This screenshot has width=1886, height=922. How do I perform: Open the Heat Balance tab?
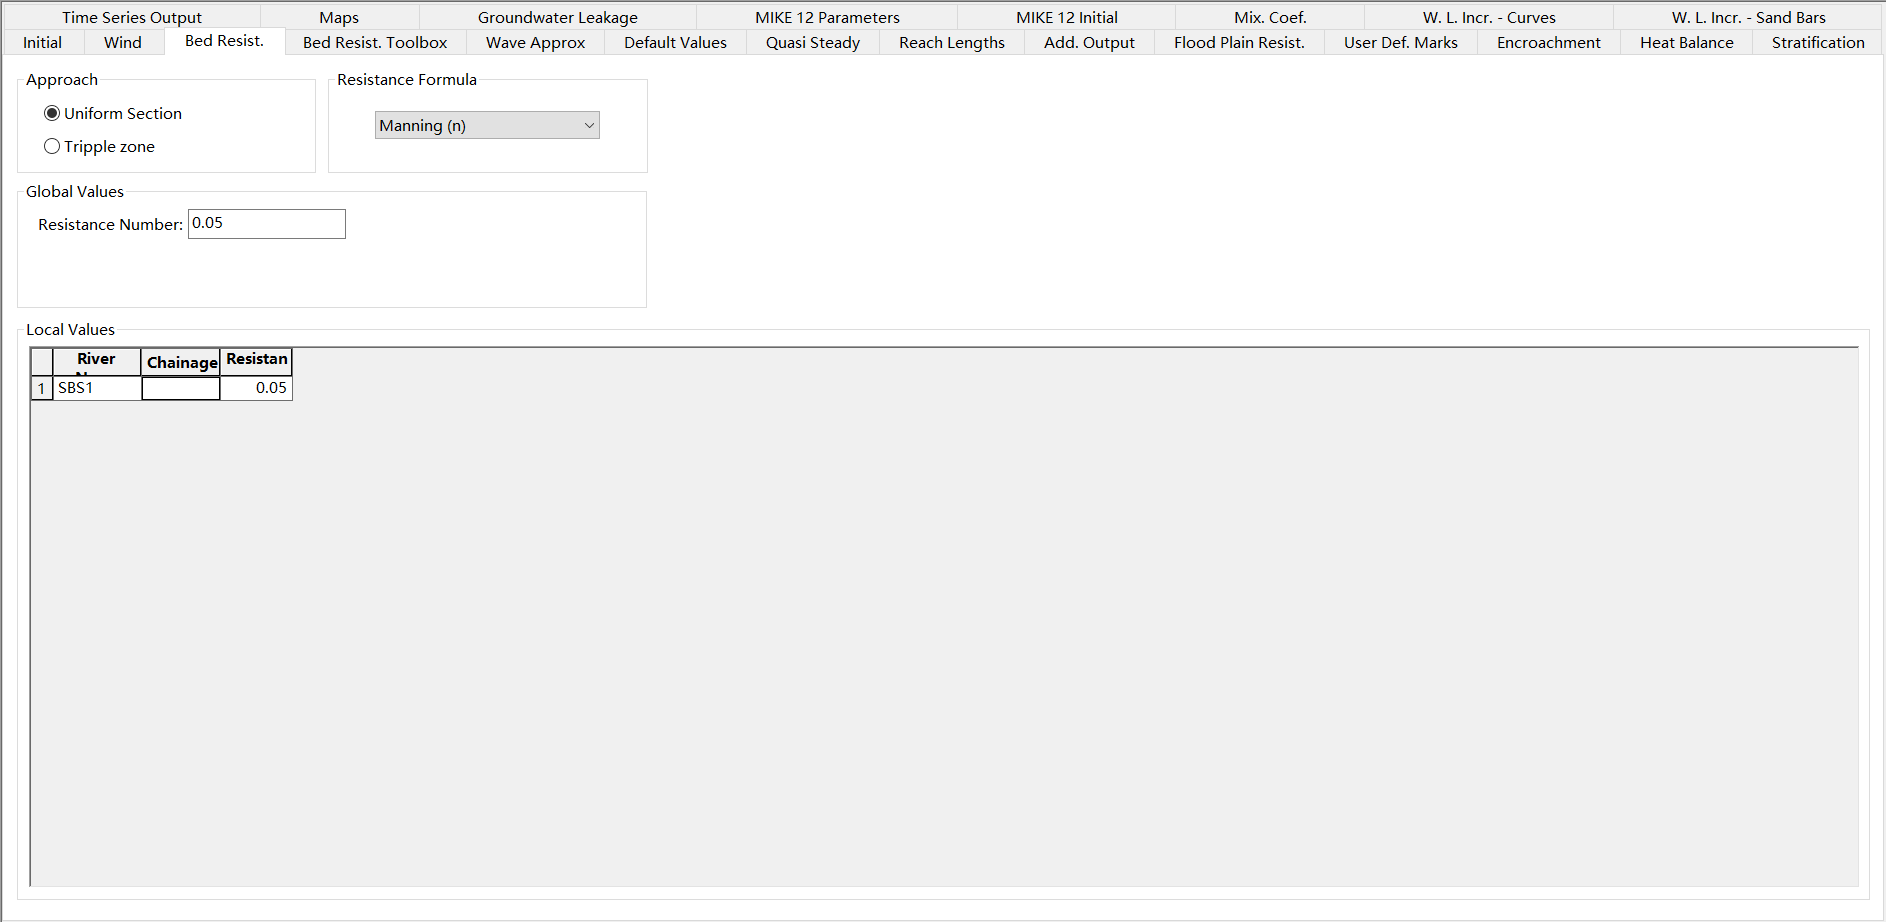[x=1686, y=43]
